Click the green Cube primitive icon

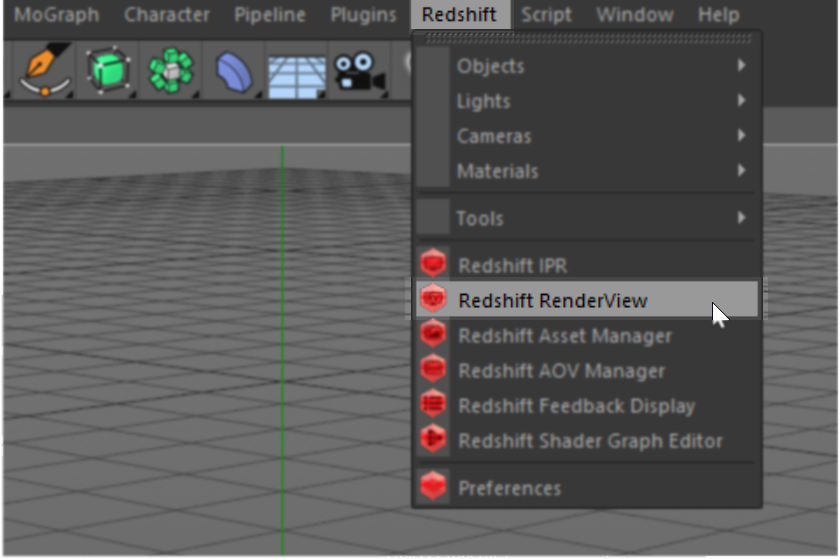(x=108, y=71)
